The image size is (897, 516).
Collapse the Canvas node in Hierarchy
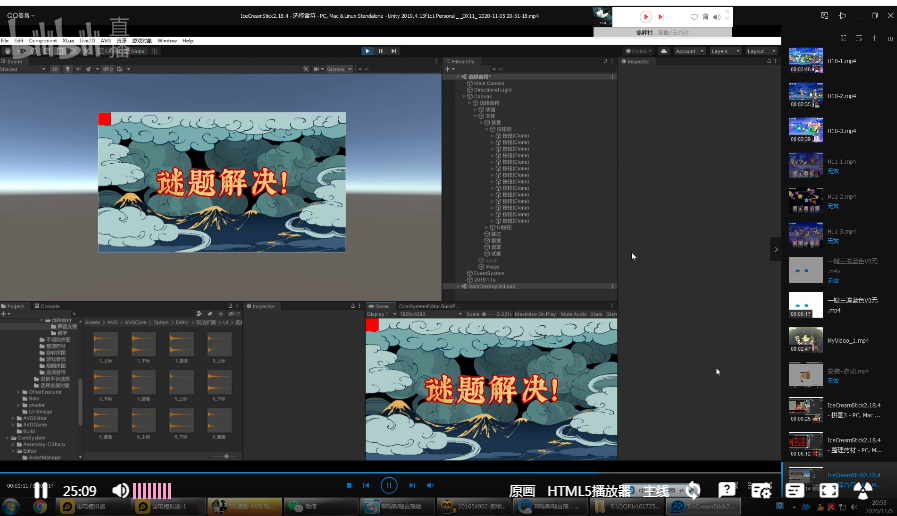pyautogui.click(x=463, y=97)
